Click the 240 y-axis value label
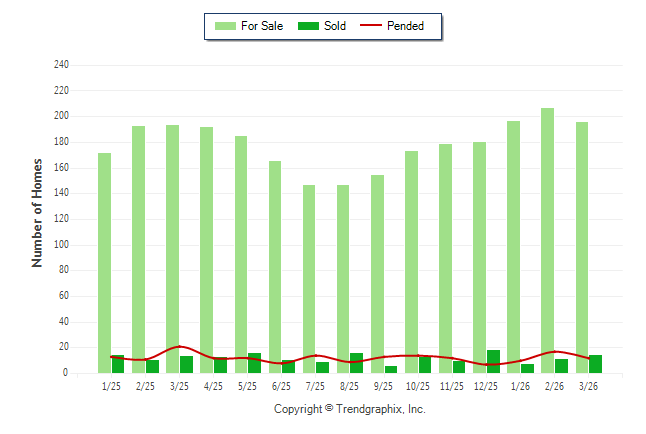Screen dimensions: 646x434 [61, 65]
